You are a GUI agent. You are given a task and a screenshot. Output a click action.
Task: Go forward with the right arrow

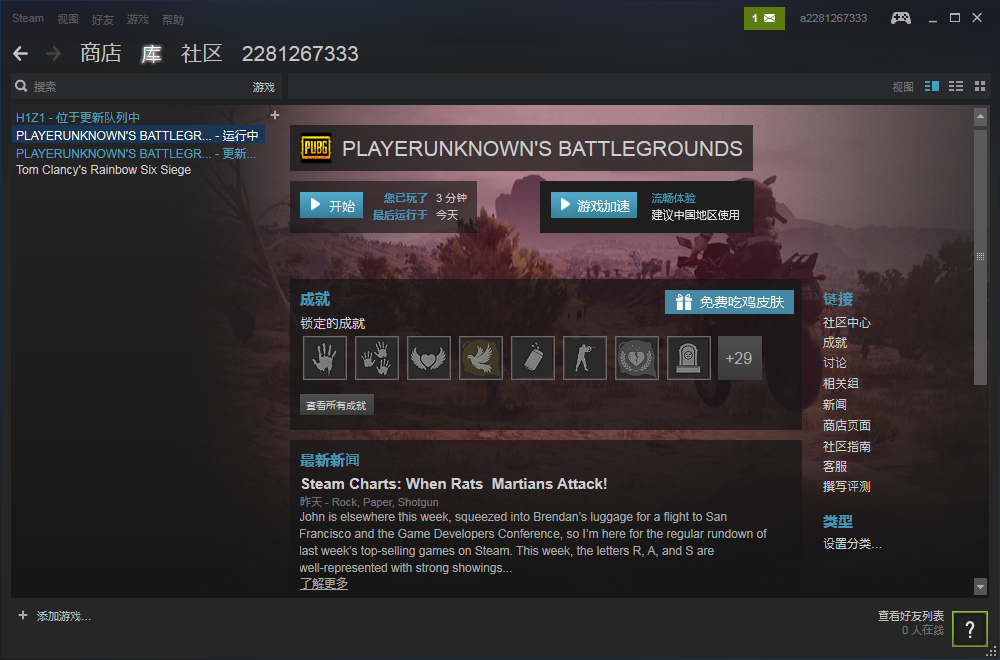(54, 54)
